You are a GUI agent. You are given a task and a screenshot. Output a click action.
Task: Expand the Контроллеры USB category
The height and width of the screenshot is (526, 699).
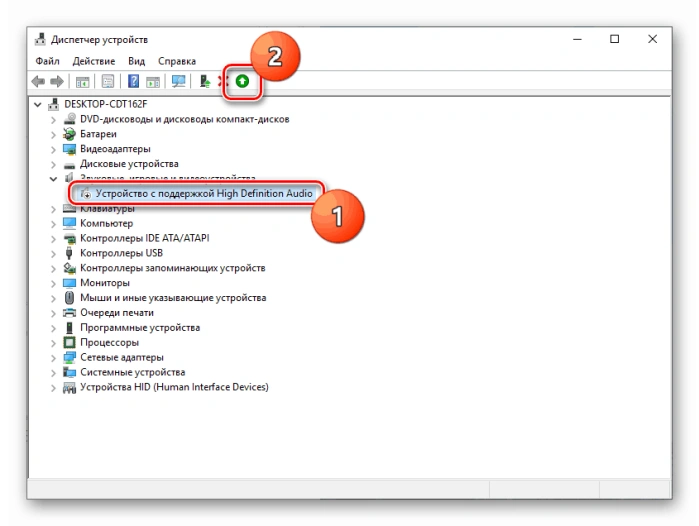[53, 254]
